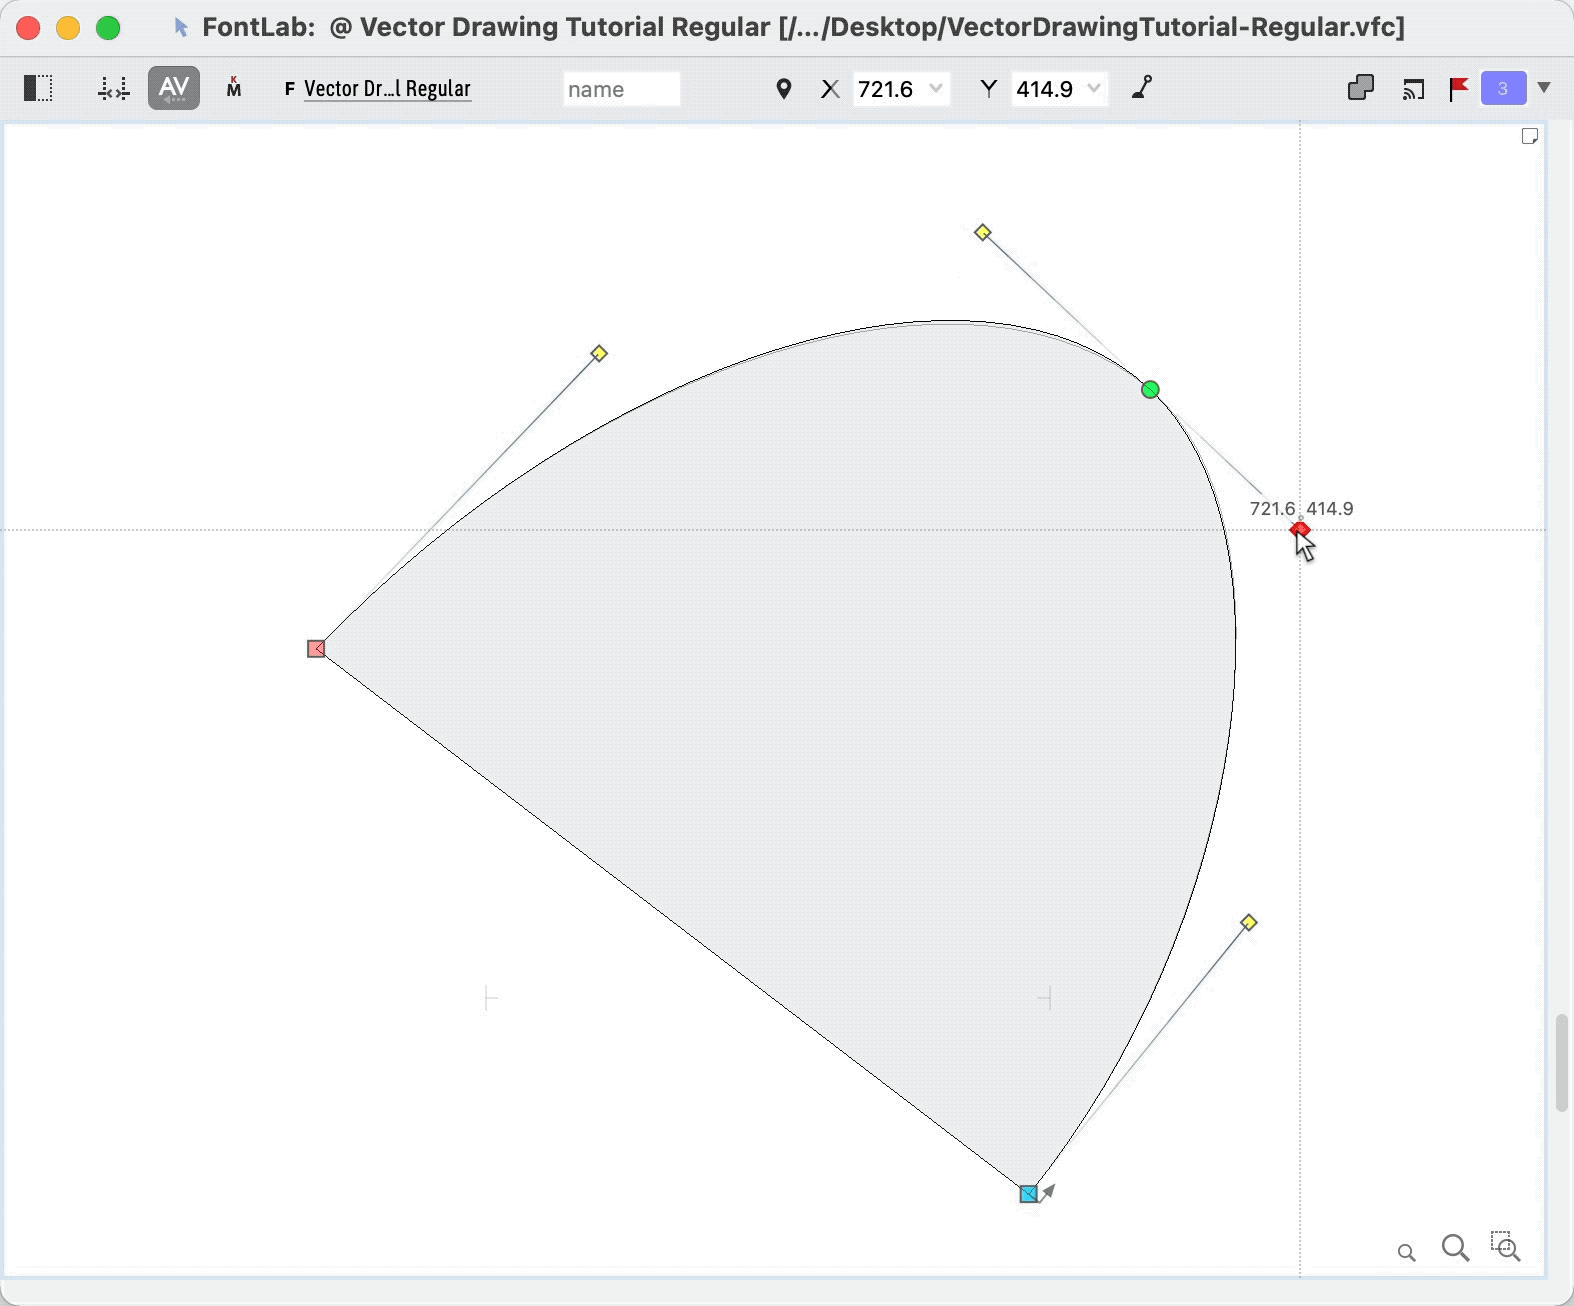This screenshot has width=1574, height=1306.
Task: Toggle the AV kerning mode button
Action: click(174, 88)
